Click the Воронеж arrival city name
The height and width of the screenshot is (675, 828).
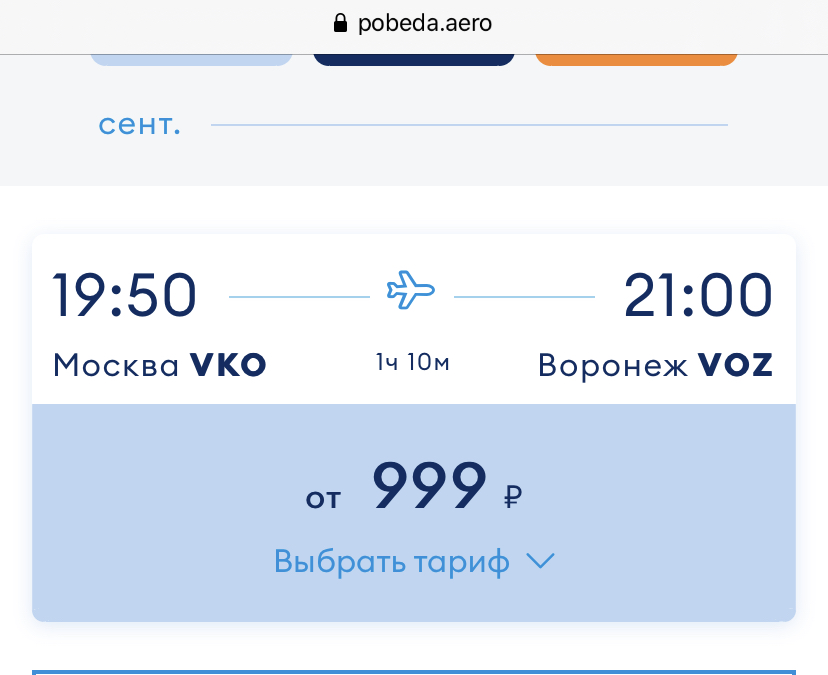tap(613, 365)
